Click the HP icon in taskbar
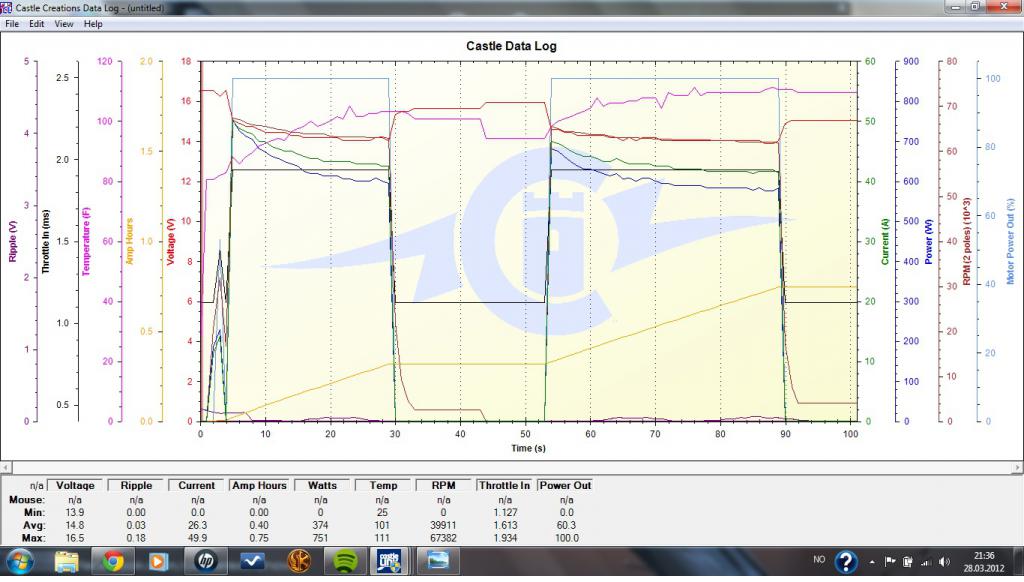Screen dimensions: 1024x582 click(207, 561)
